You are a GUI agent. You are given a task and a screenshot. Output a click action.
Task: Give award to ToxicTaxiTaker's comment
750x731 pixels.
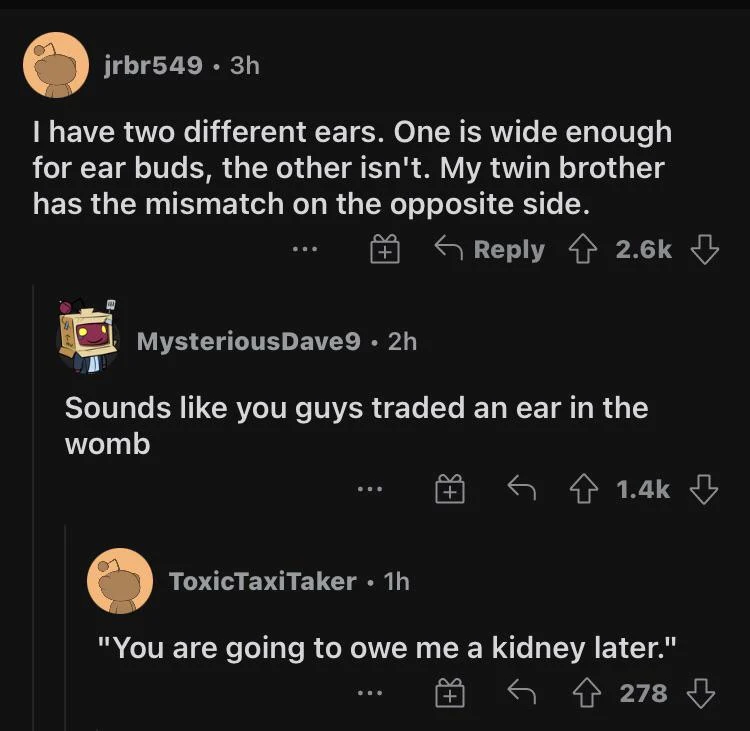coord(451,692)
